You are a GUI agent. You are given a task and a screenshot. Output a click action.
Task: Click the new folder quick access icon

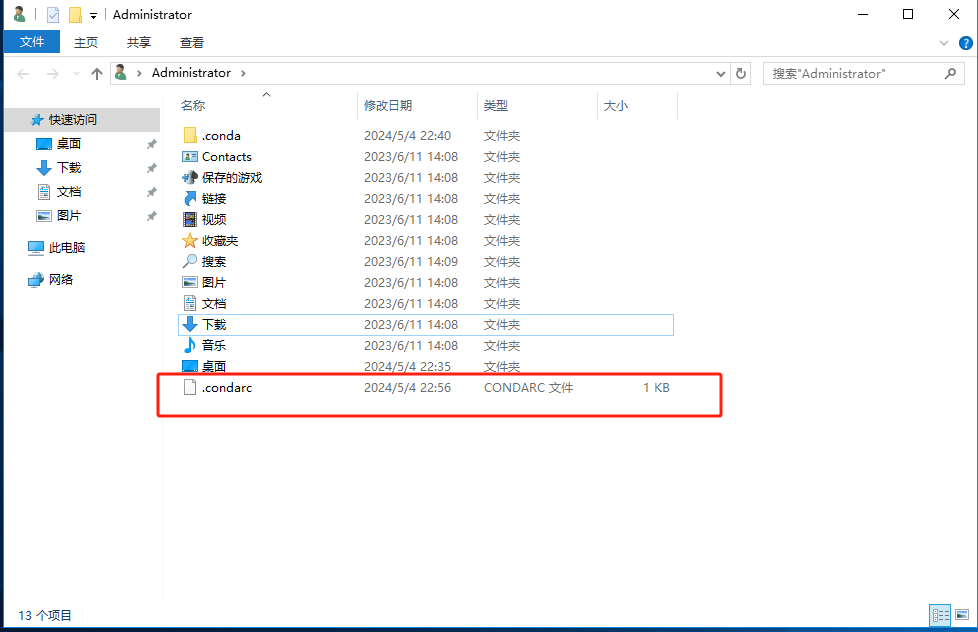(x=75, y=14)
